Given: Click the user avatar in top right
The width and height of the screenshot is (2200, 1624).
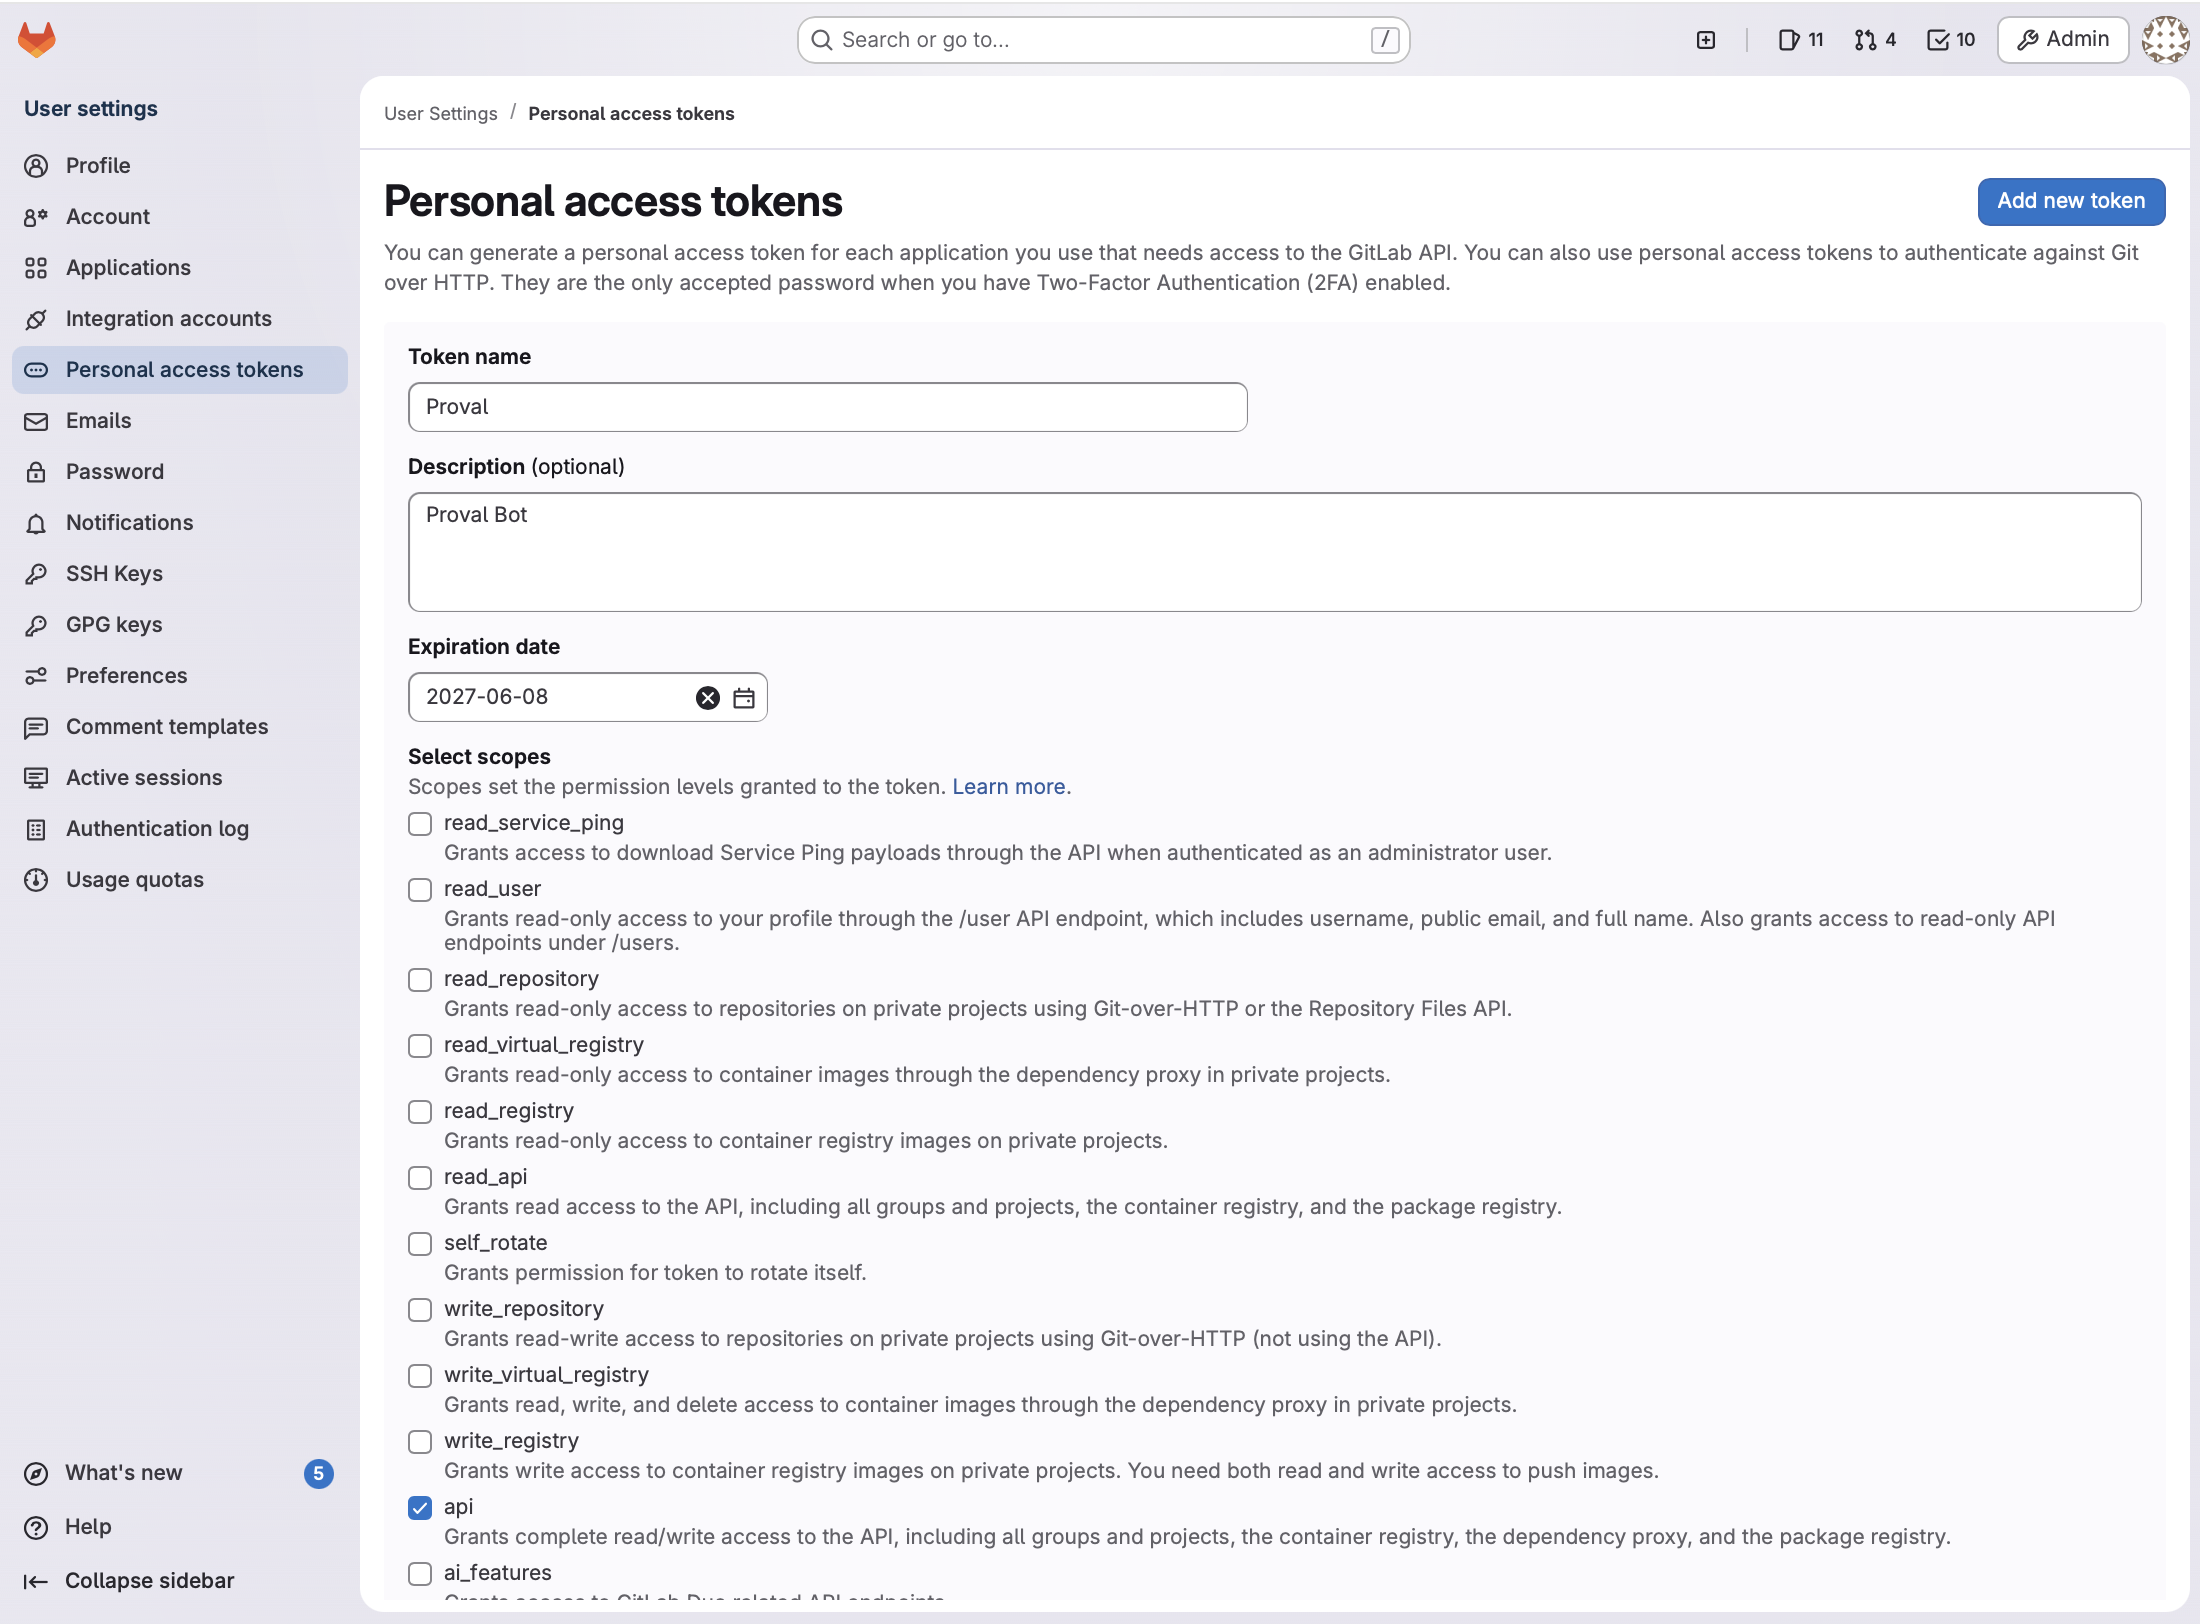Looking at the screenshot, I should point(2165,40).
